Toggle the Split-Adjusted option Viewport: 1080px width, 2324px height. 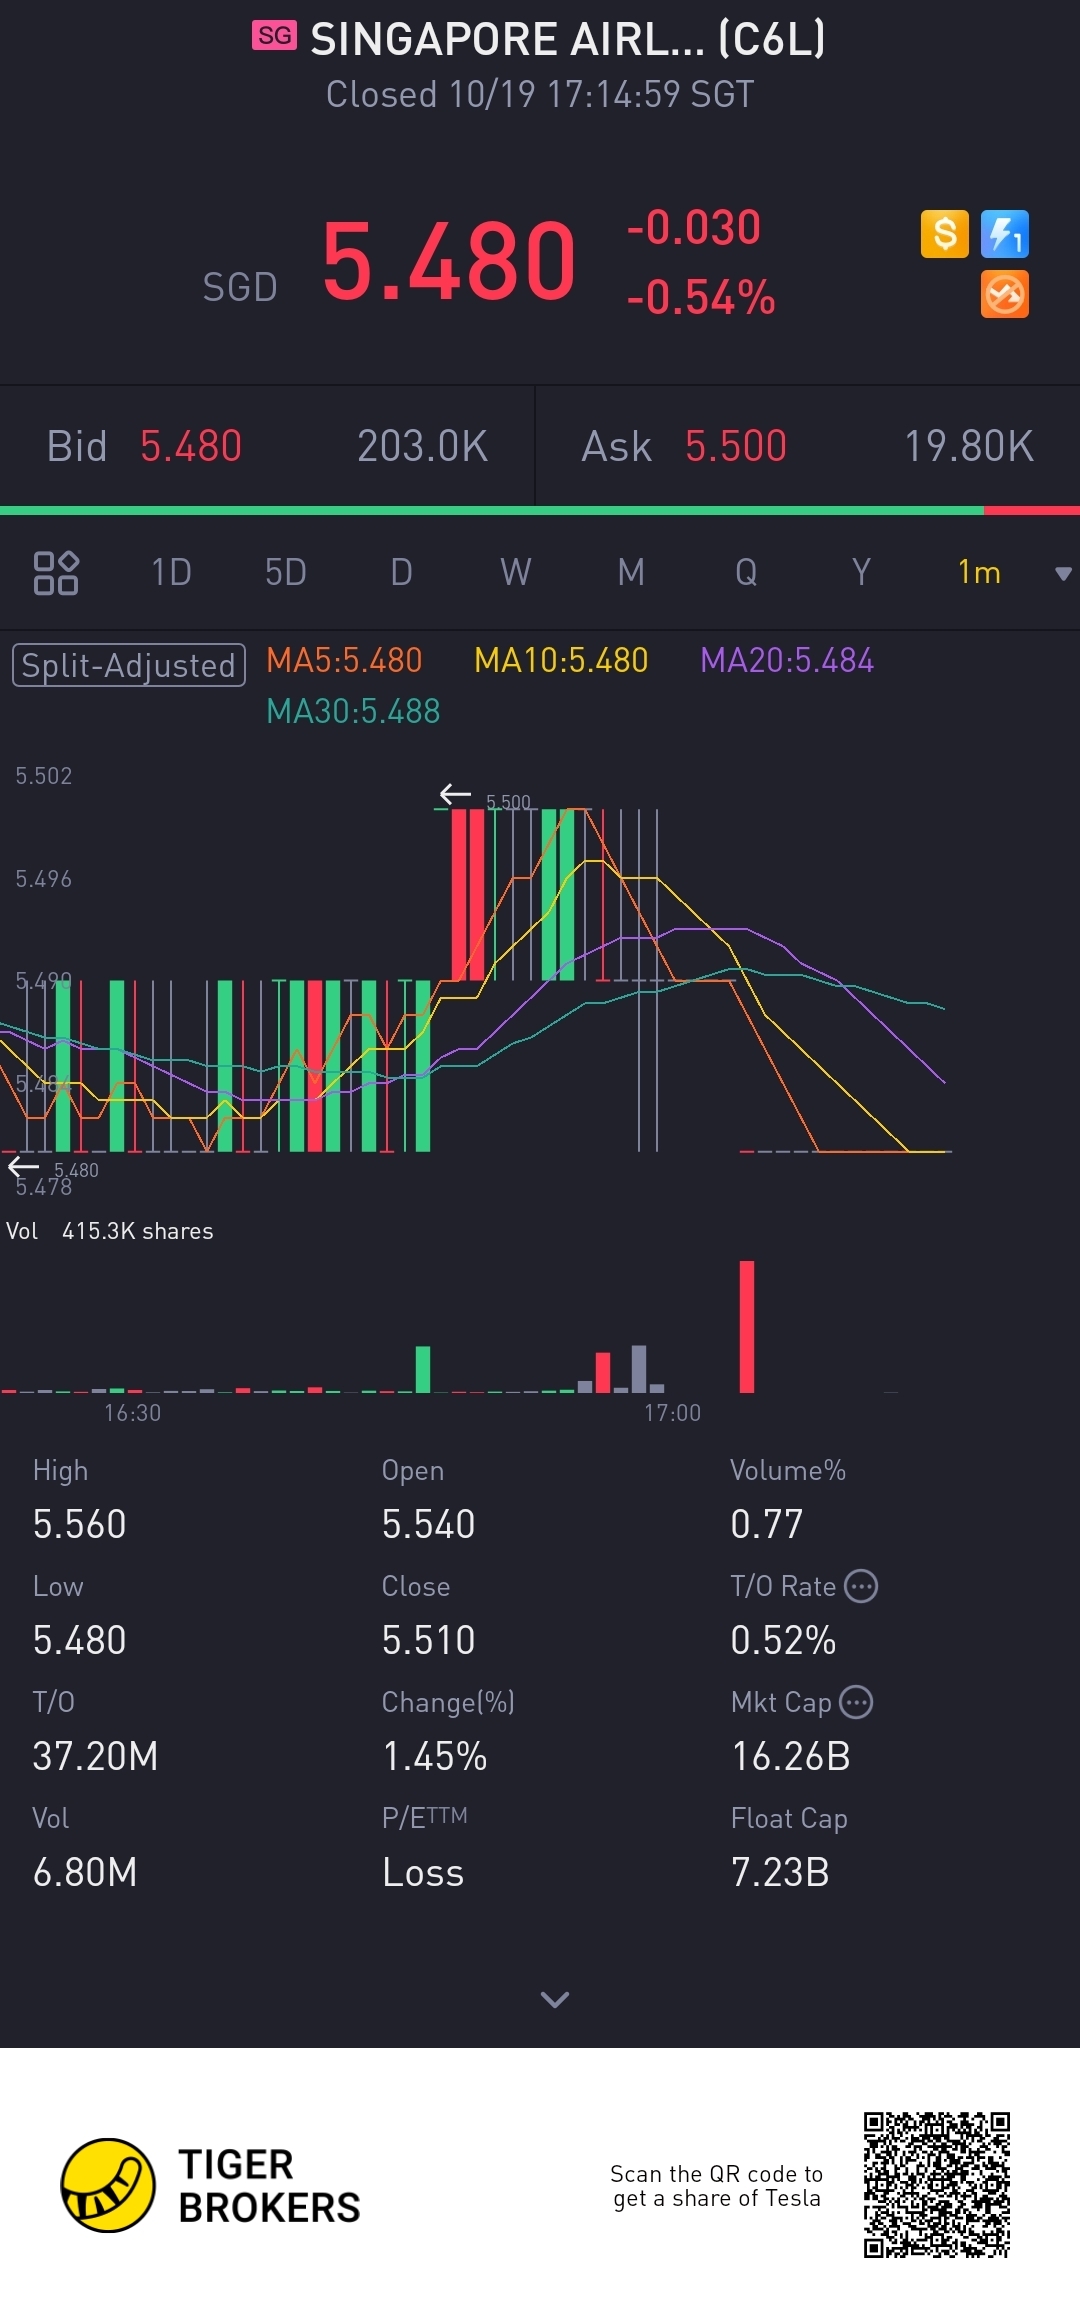129,665
